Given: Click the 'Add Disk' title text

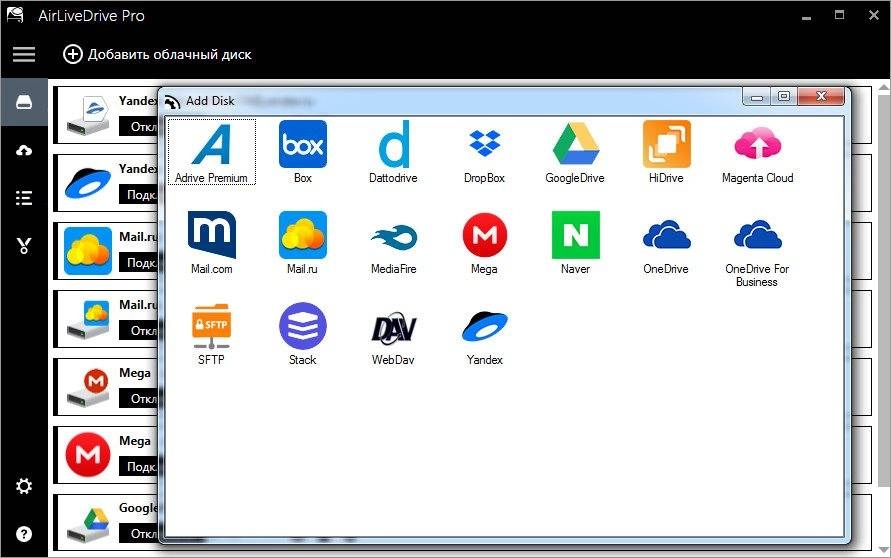Looking at the screenshot, I should click(x=210, y=101).
